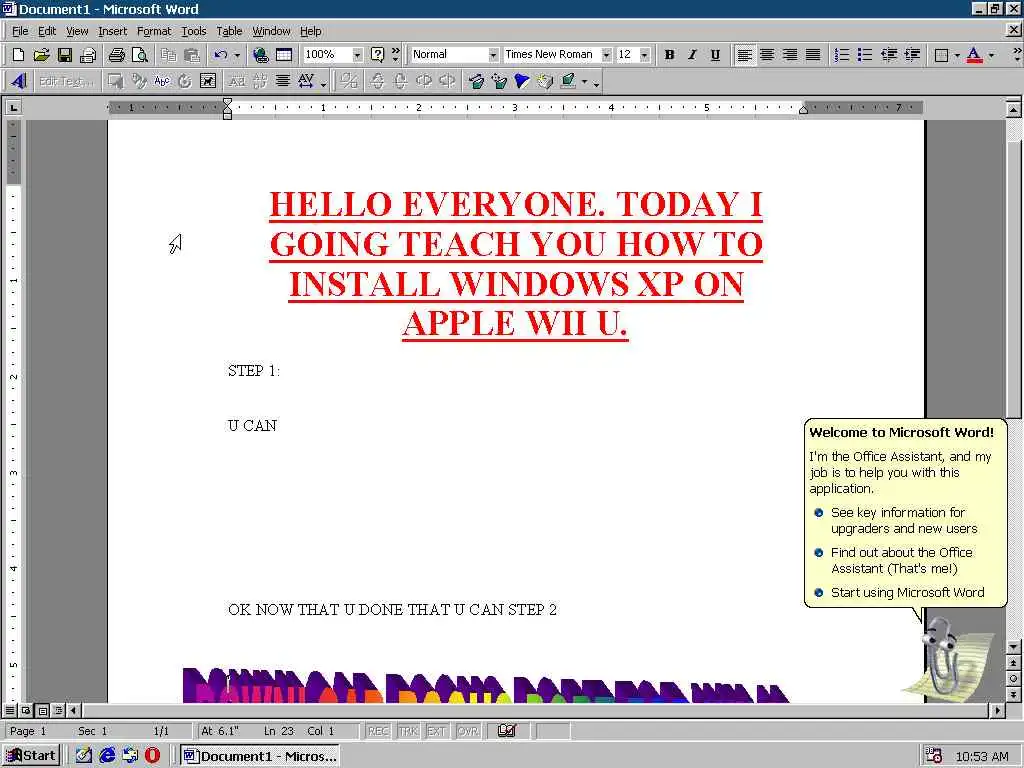1024x768 pixels.
Task: Launch Internet Explorer from quick launch
Action: (107, 756)
